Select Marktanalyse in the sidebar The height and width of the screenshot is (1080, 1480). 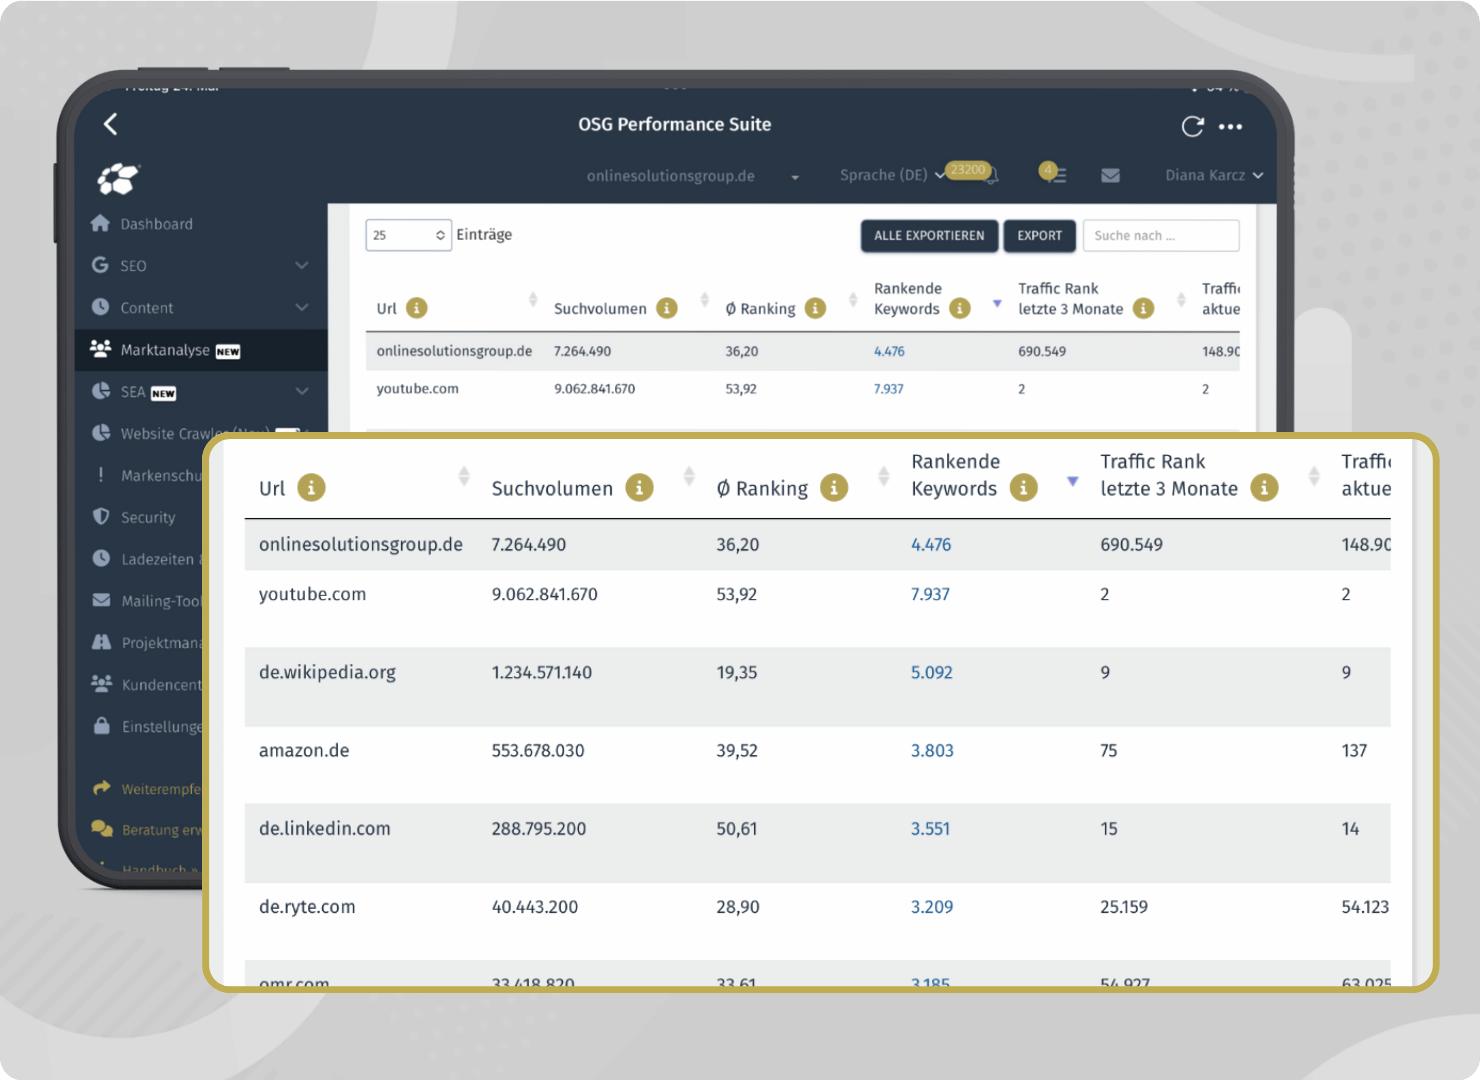(x=201, y=350)
